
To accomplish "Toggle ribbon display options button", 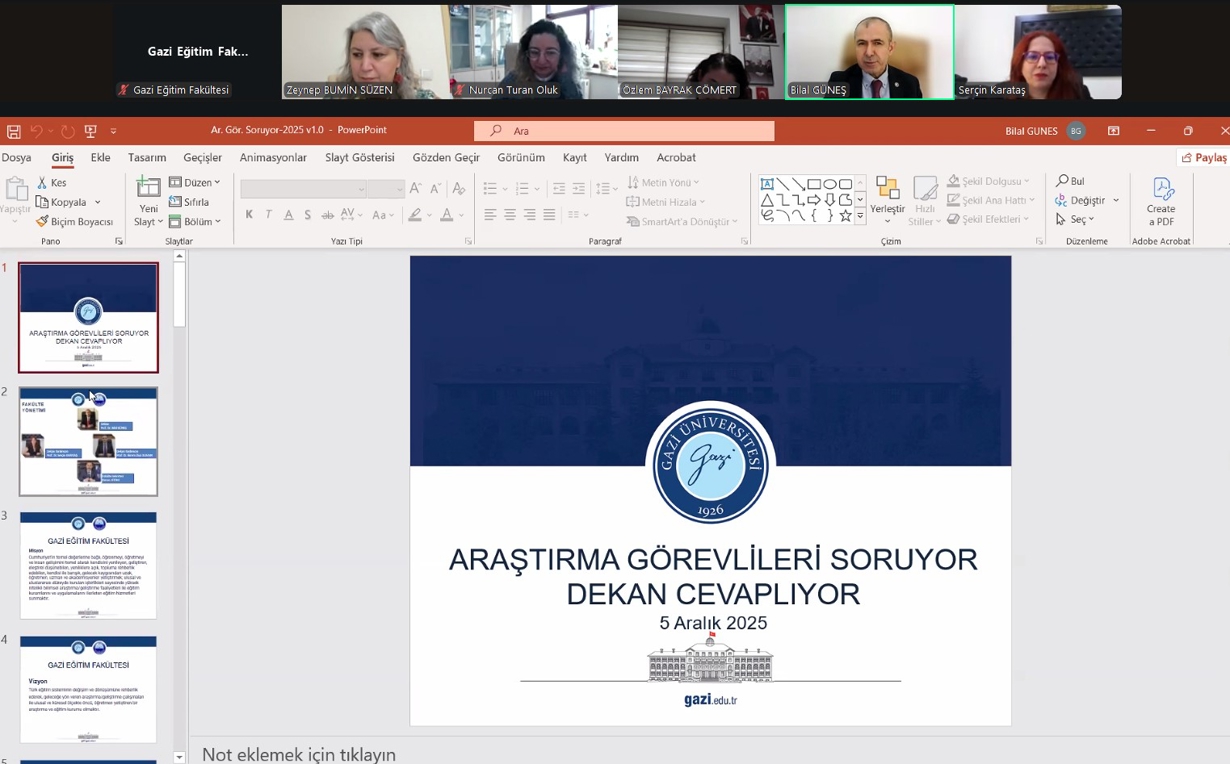I will (x=1113, y=131).
